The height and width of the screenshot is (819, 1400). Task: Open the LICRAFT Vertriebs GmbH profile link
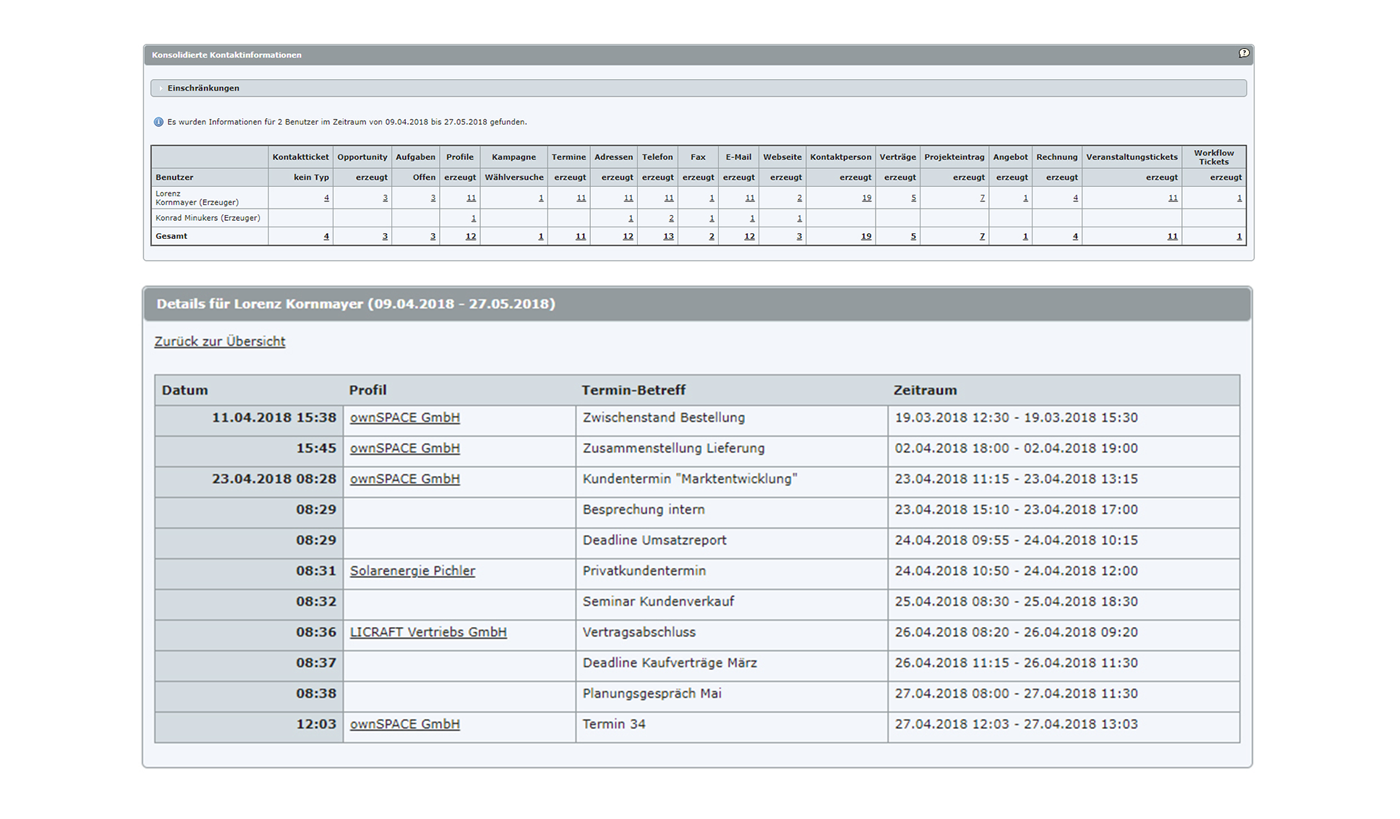428,632
